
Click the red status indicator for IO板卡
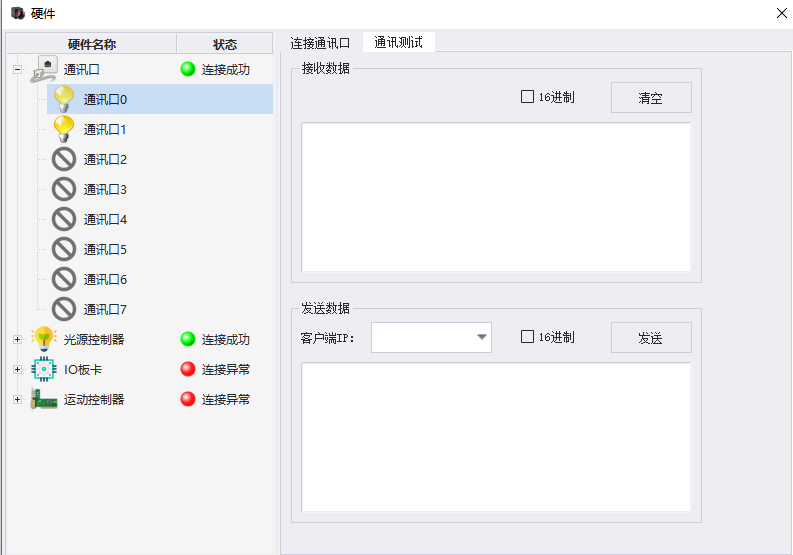coord(188,369)
